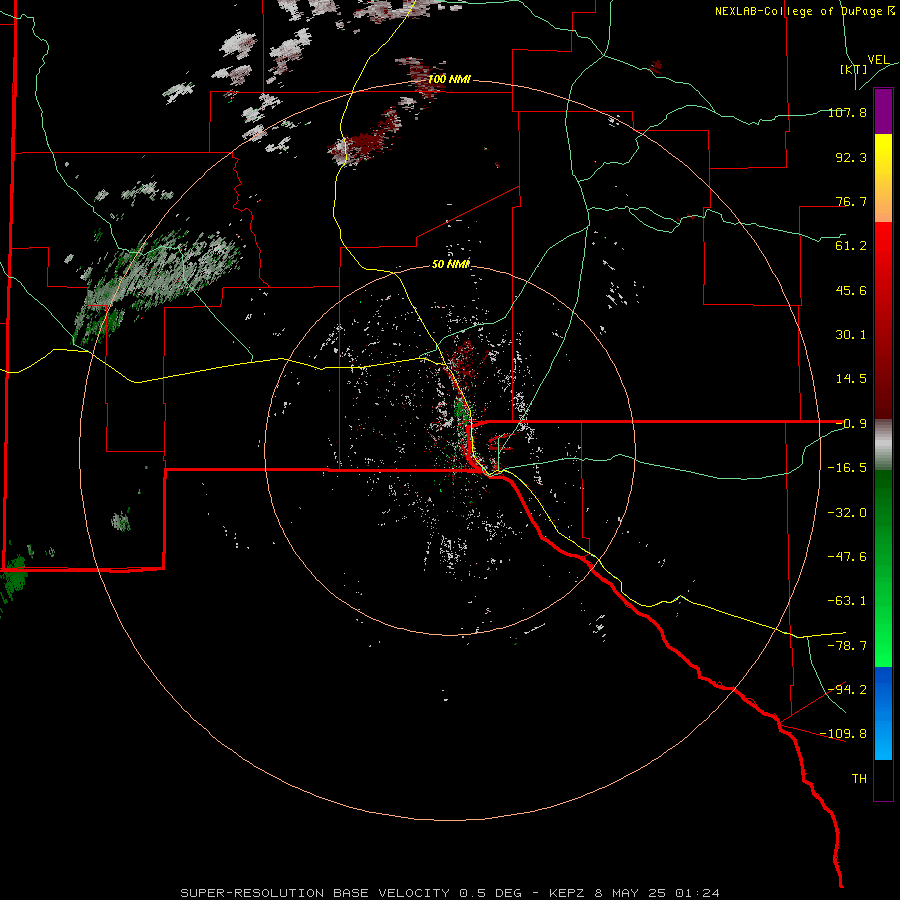Image resolution: width=900 pixels, height=900 pixels.
Task: Pick the gray segment of the color bar
Action: pos(883,445)
